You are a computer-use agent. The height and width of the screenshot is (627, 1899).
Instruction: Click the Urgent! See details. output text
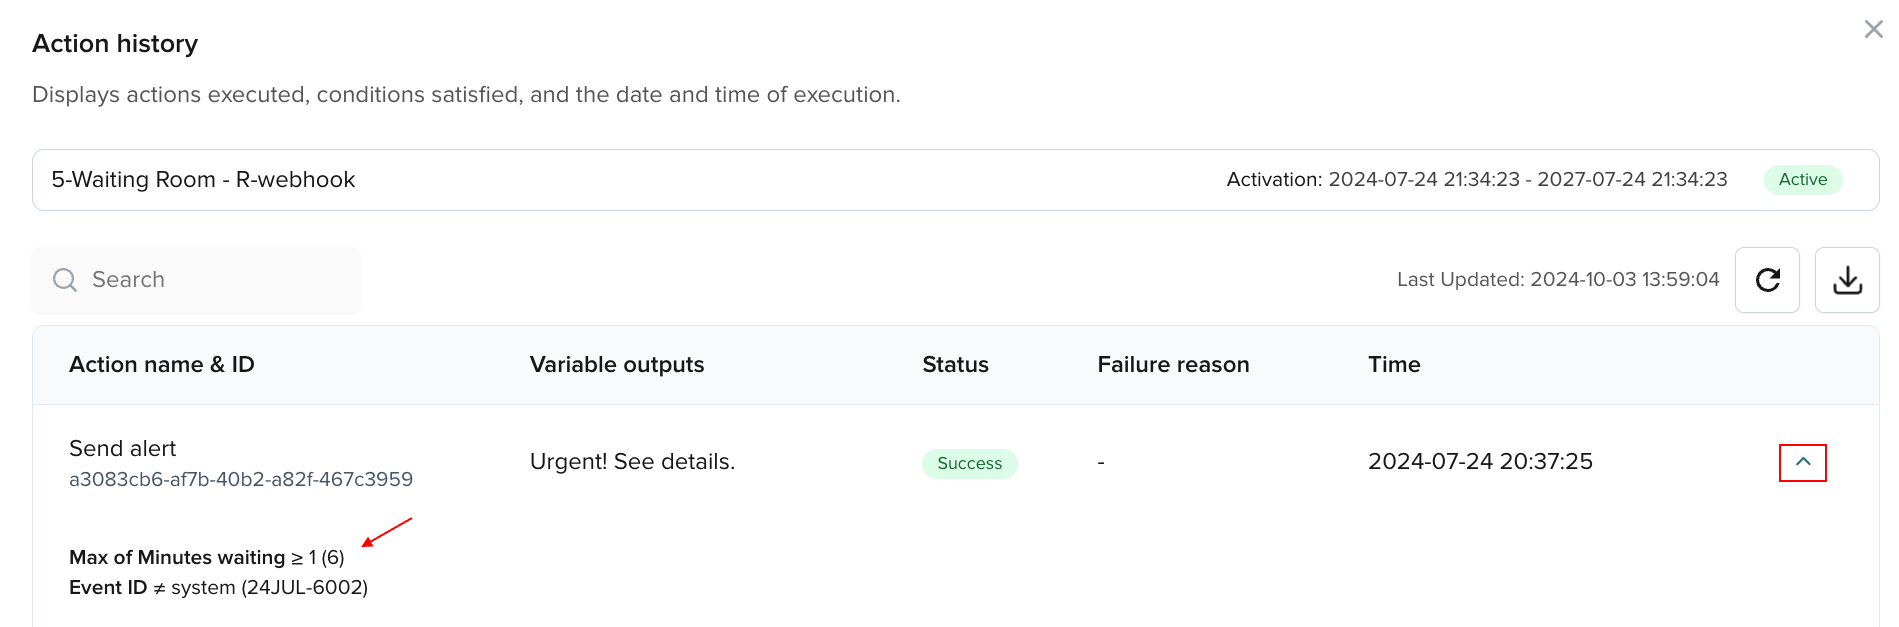(632, 462)
